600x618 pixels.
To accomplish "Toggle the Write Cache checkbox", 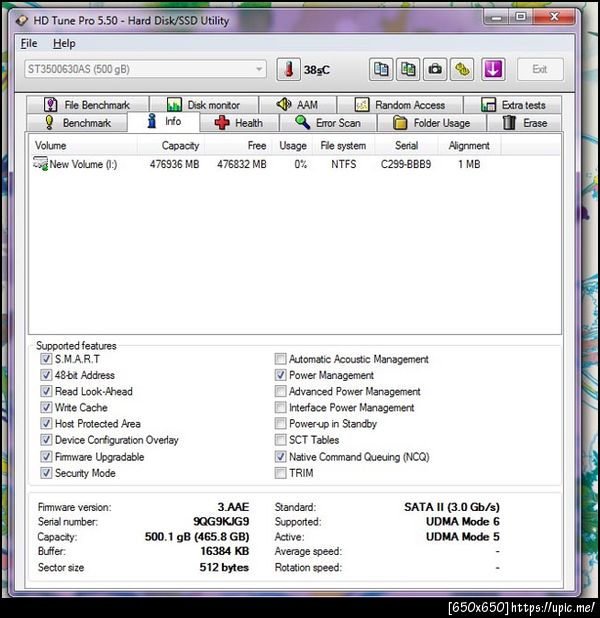I will (x=46, y=407).
